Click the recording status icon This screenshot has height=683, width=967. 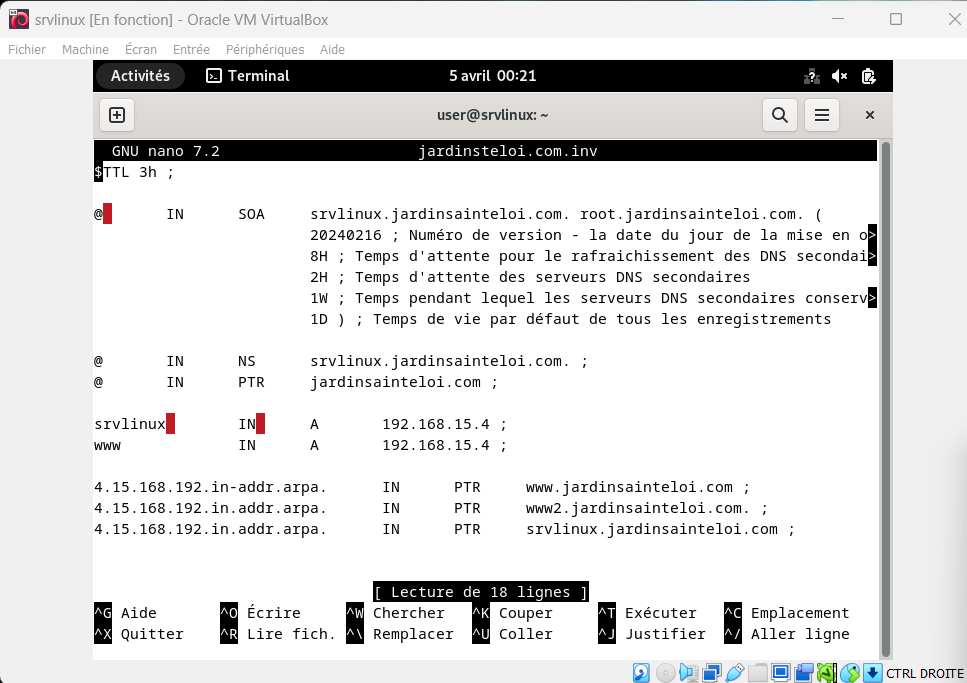tap(804, 672)
